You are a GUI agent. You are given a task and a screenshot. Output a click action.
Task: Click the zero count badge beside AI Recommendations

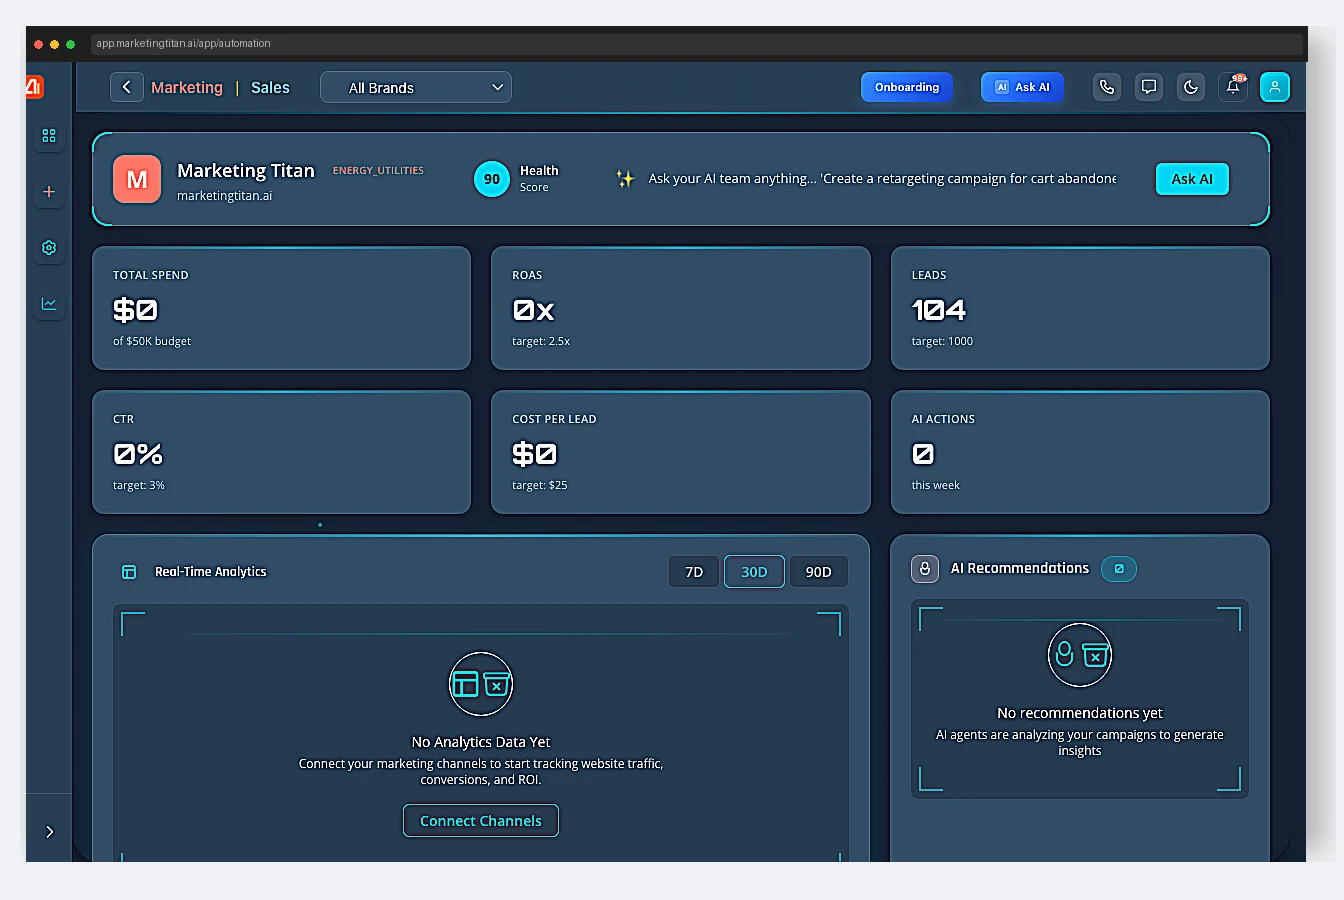point(1119,569)
